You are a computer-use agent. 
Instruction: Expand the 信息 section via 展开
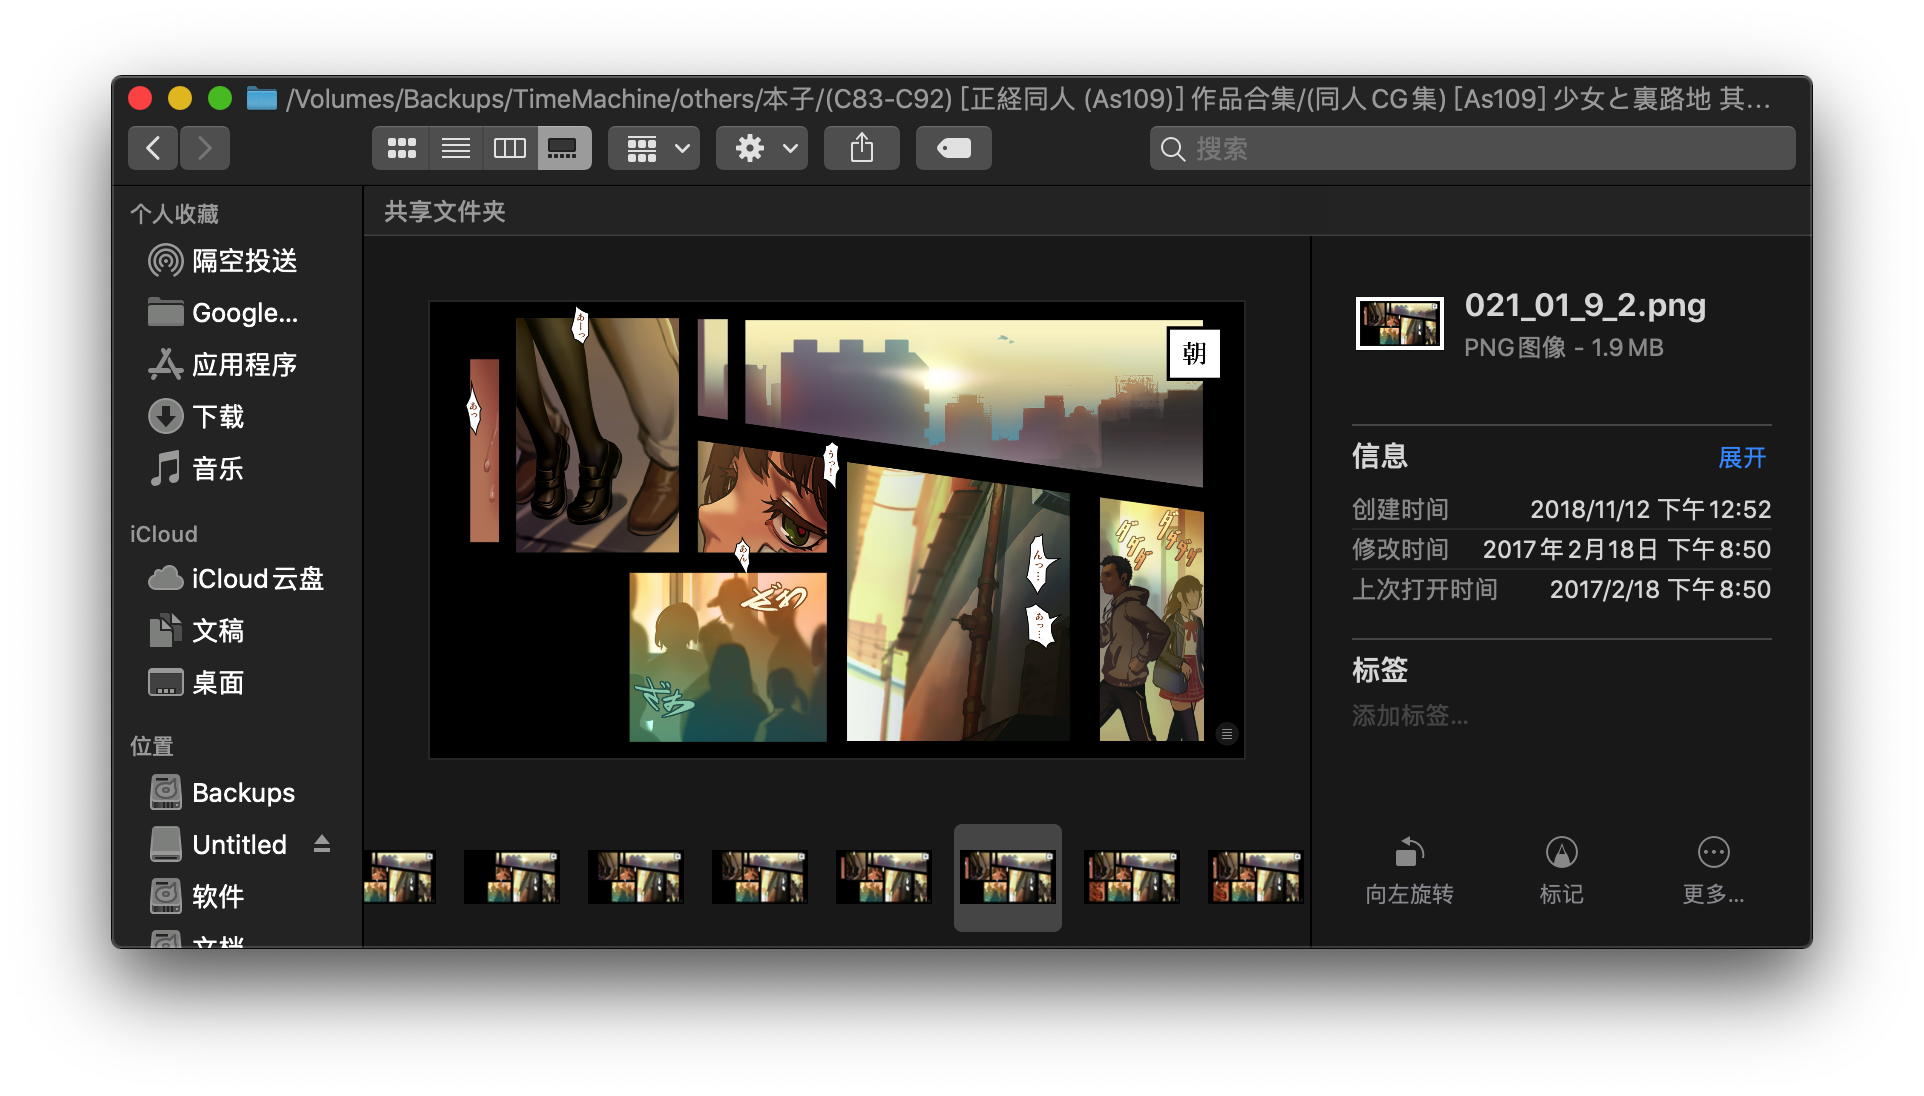coord(1741,458)
